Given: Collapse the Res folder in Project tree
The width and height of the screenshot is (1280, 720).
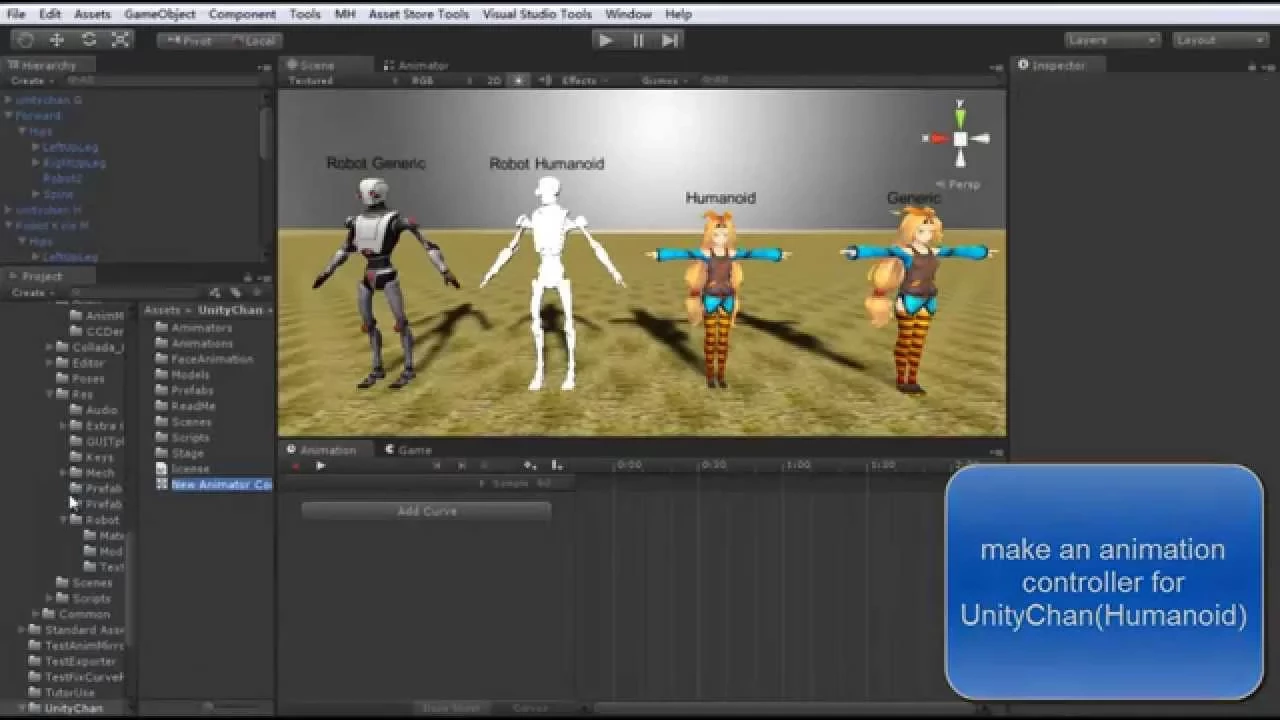Looking at the screenshot, I should click(50, 395).
